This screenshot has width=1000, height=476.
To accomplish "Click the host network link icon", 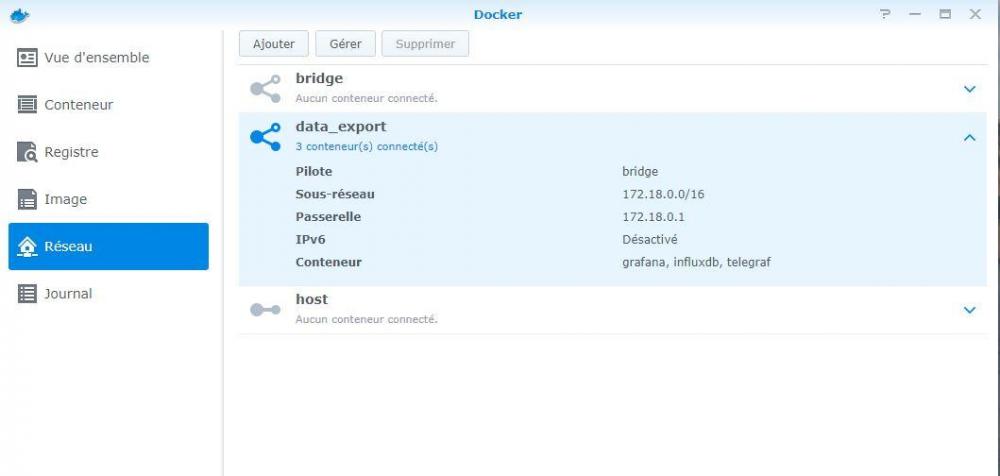I will click(265, 310).
